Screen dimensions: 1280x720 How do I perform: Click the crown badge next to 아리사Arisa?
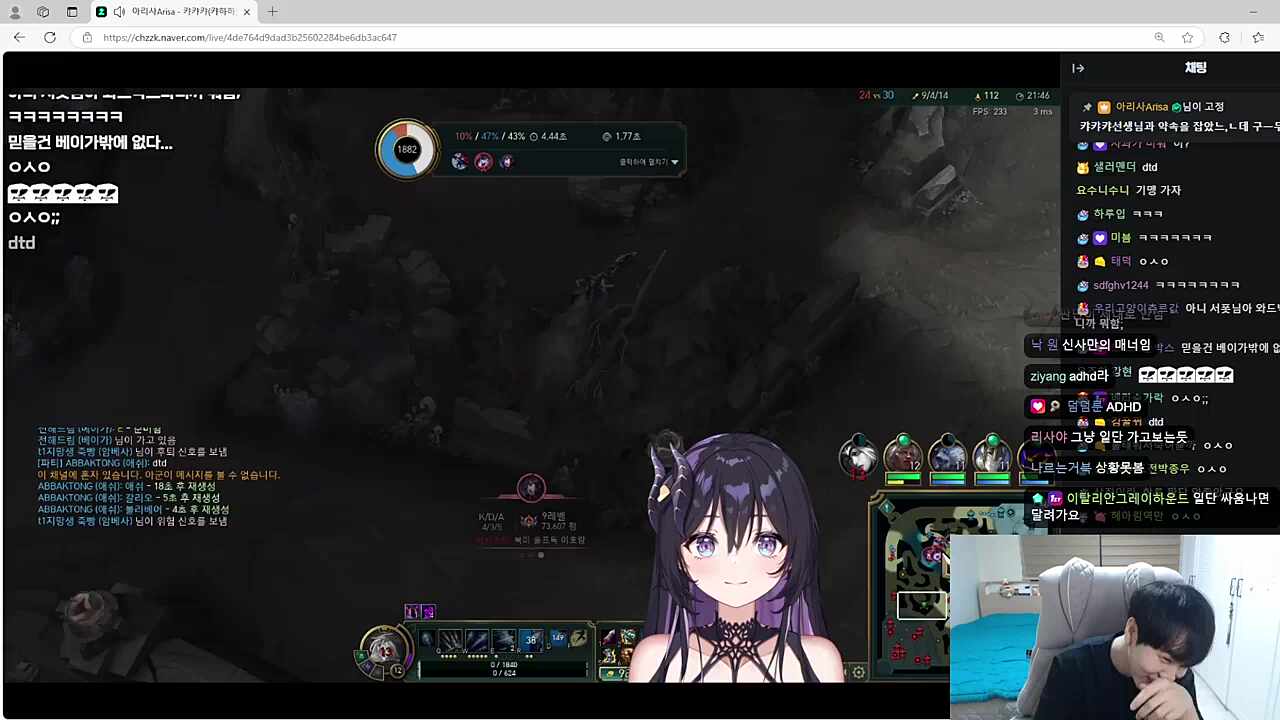(x=1104, y=107)
